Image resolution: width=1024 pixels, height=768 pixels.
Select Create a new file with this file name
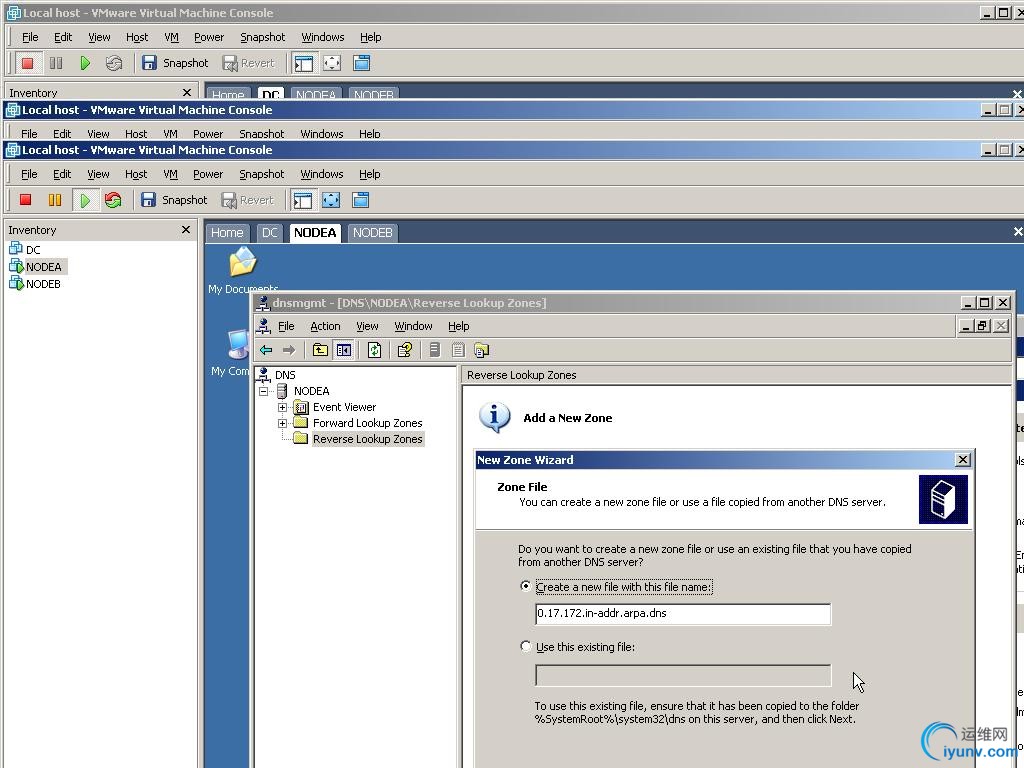(x=526, y=586)
